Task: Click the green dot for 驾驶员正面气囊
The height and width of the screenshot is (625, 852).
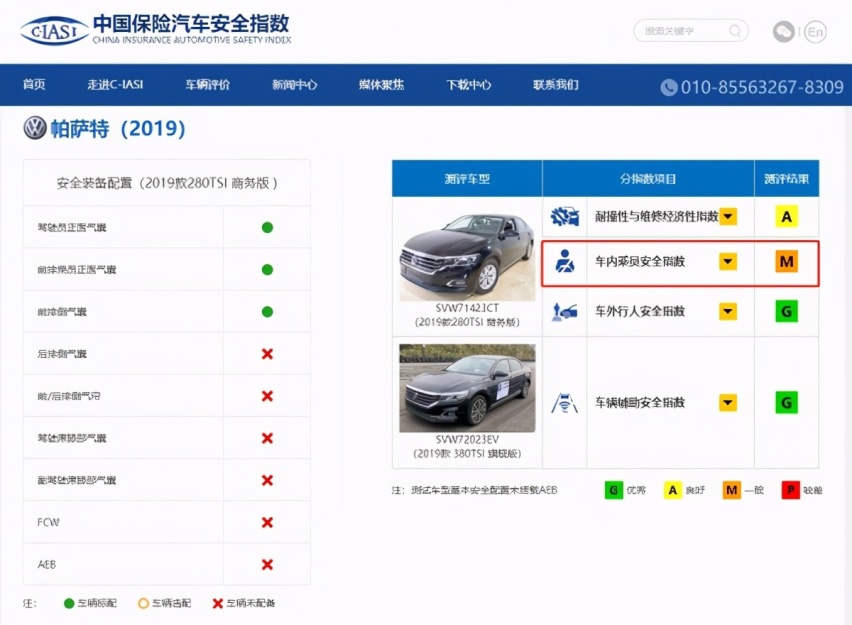Action: tap(267, 228)
